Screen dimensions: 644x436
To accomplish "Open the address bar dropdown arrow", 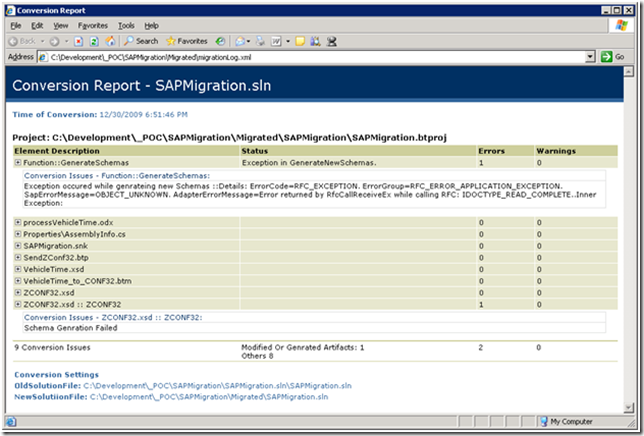I will 591,57.
